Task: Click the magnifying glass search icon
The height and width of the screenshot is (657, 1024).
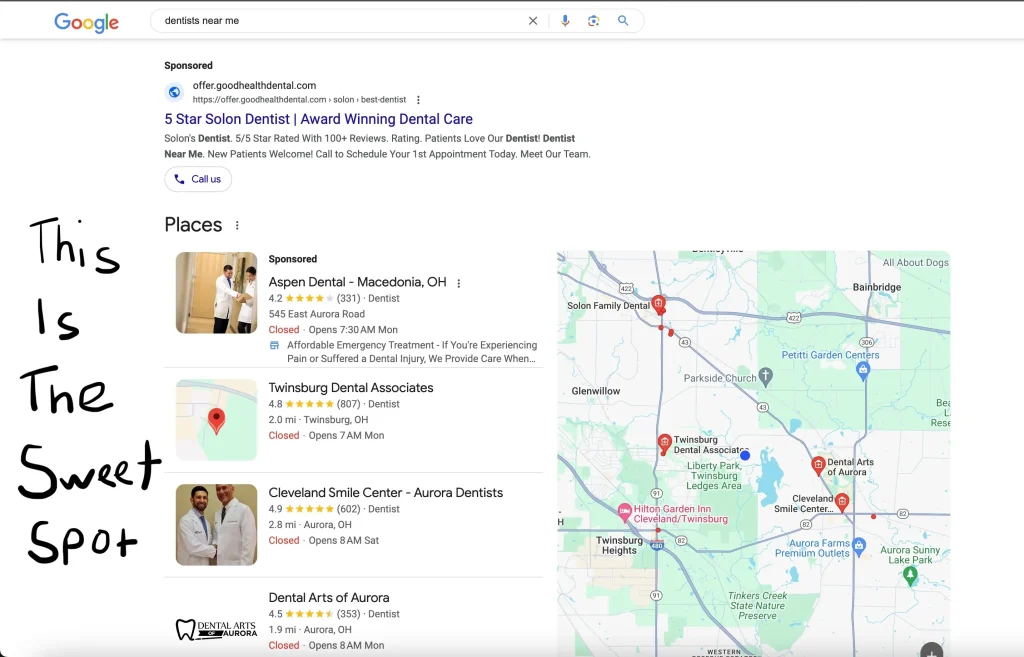Action: pos(623,21)
